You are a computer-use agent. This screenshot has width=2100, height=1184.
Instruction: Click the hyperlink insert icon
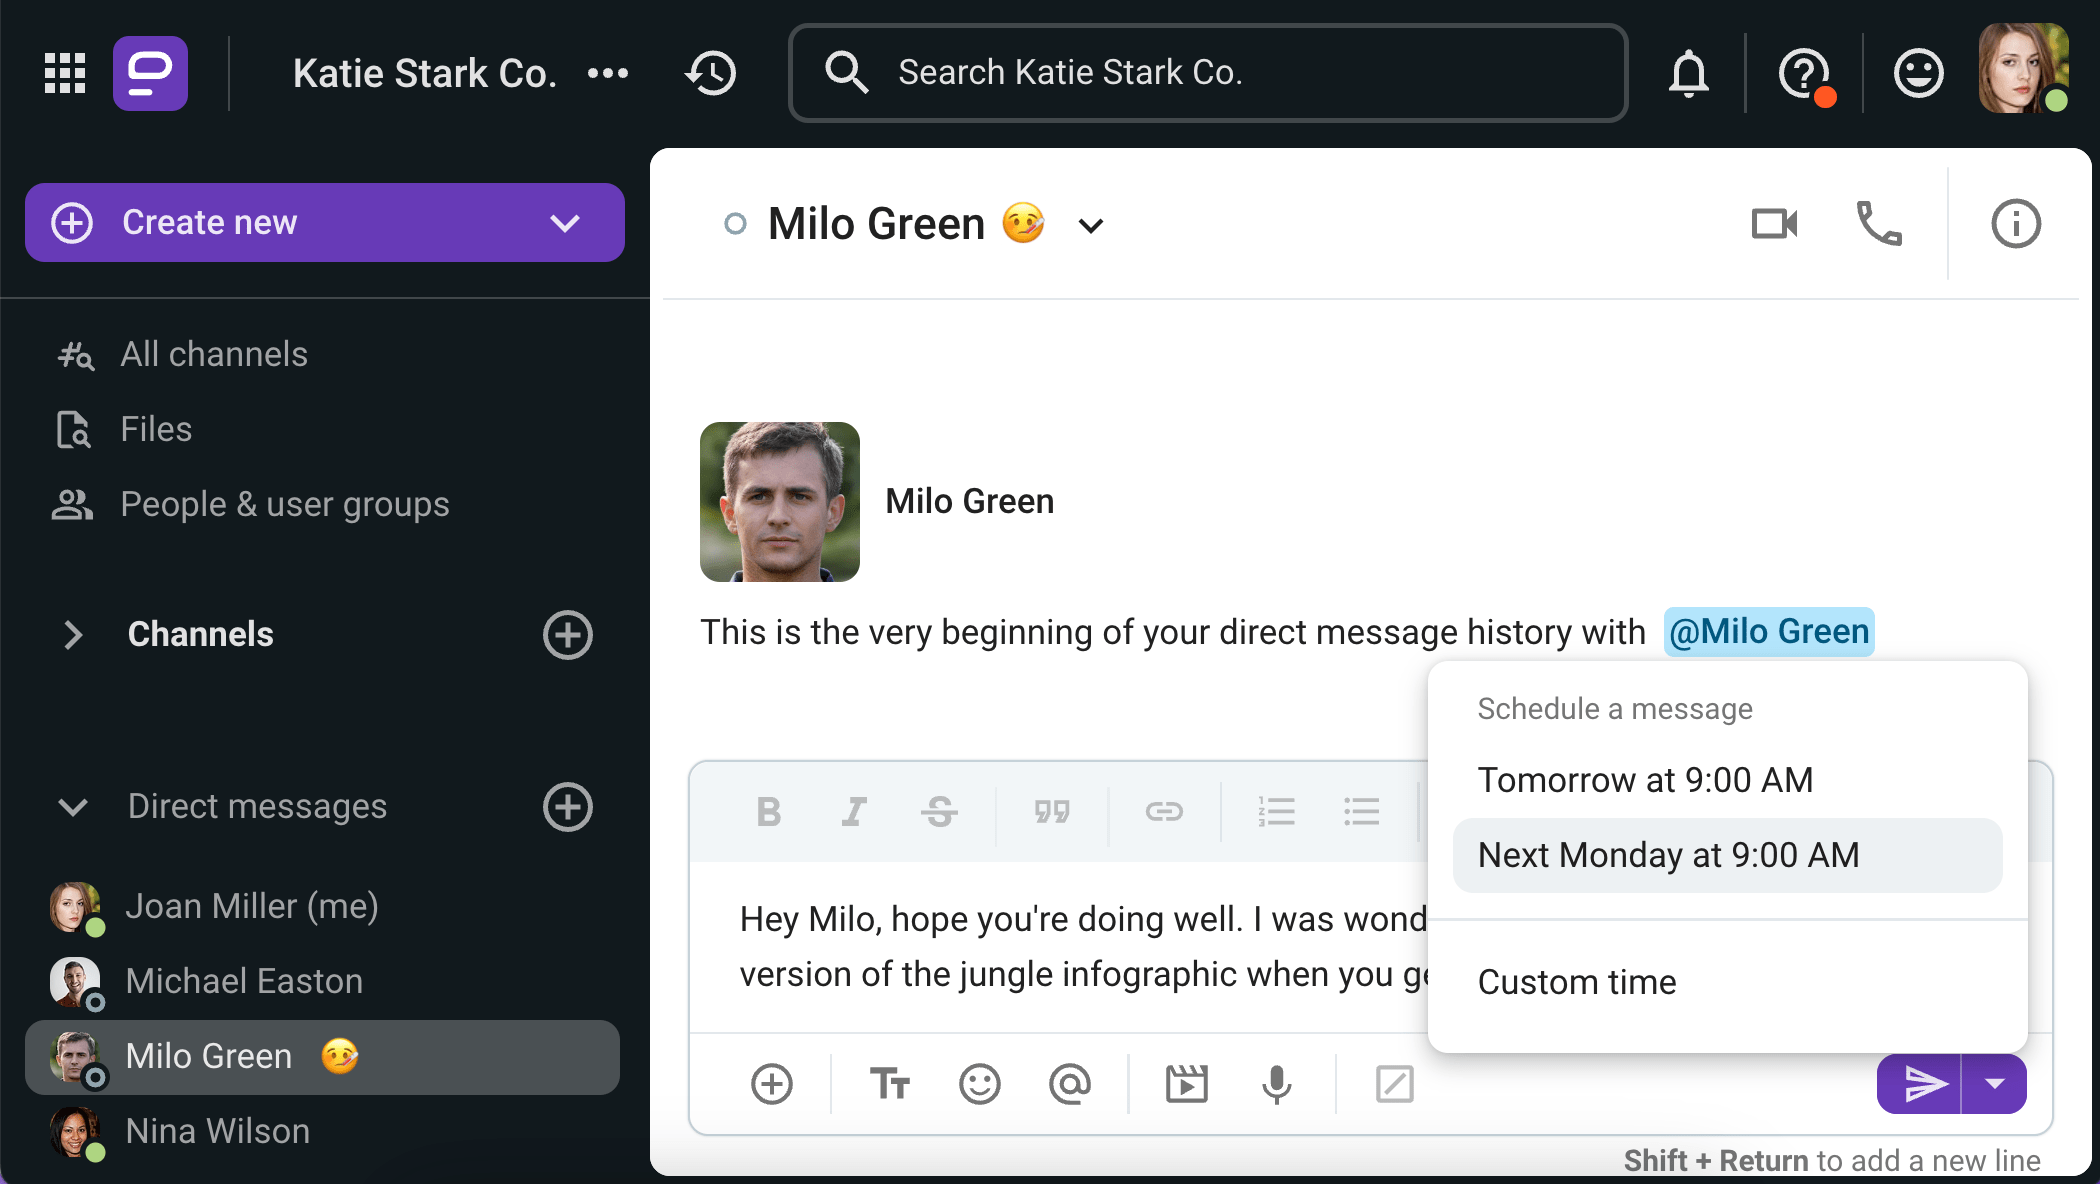click(x=1162, y=808)
